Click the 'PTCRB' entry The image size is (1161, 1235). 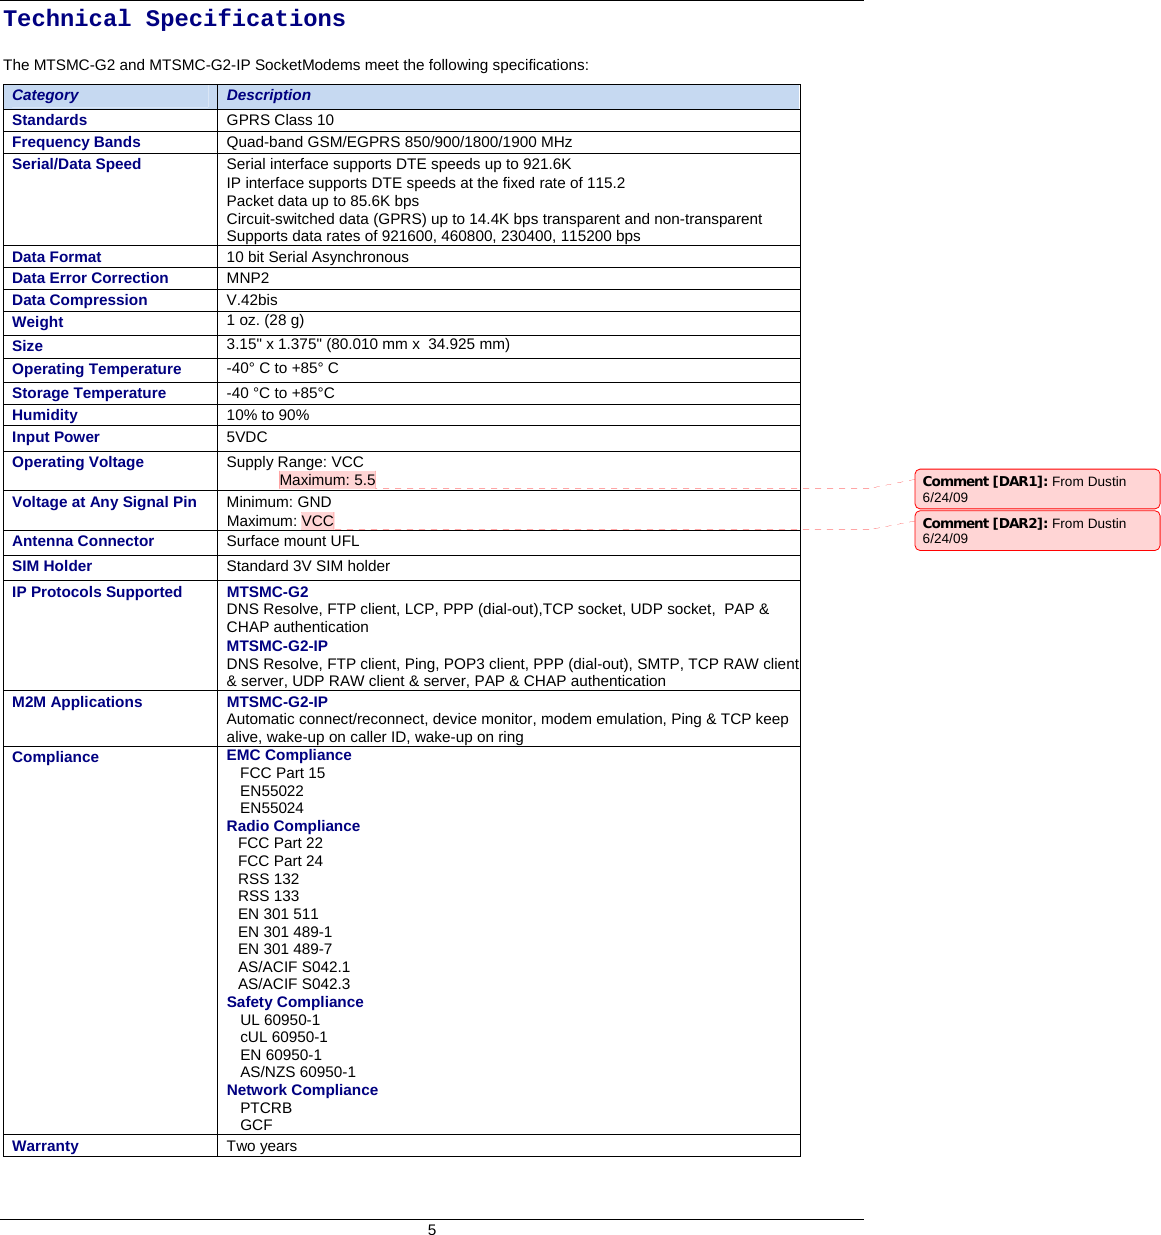(266, 1108)
